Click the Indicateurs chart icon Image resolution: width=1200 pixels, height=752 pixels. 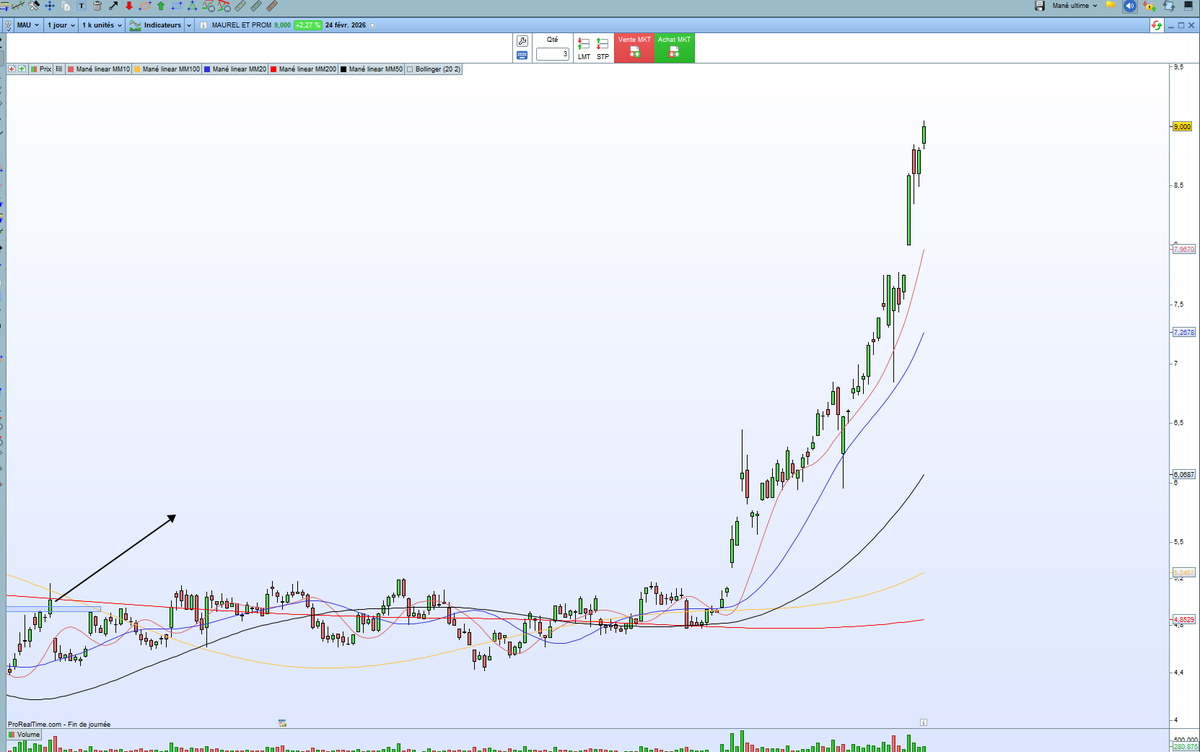click(135, 25)
